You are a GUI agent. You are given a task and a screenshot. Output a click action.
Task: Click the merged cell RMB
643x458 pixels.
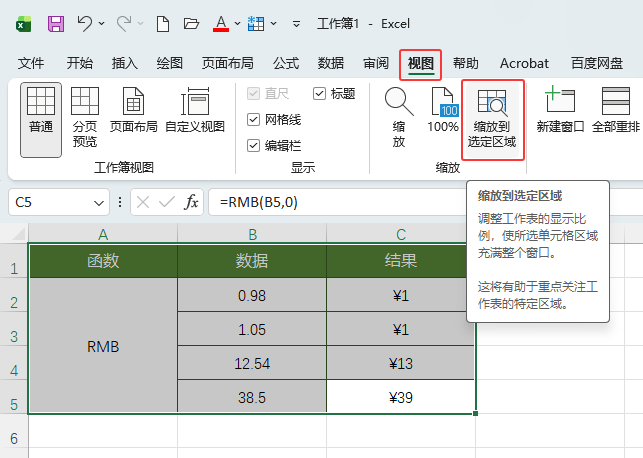[103, 346]
